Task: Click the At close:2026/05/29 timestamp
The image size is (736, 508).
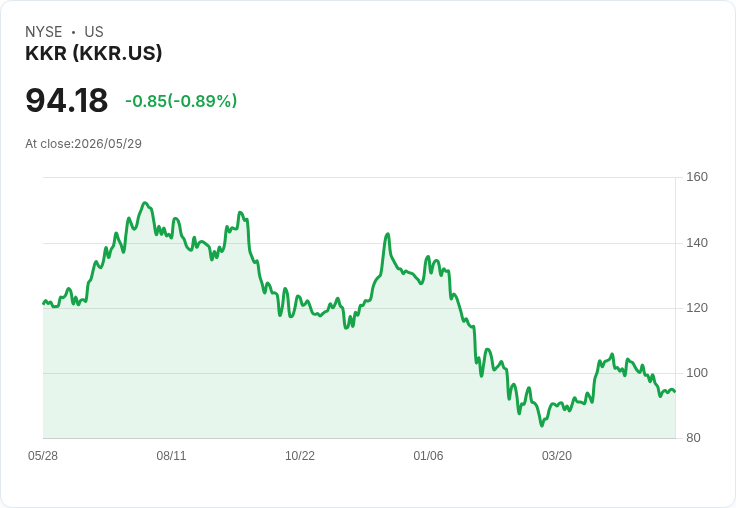Action: 84,144
